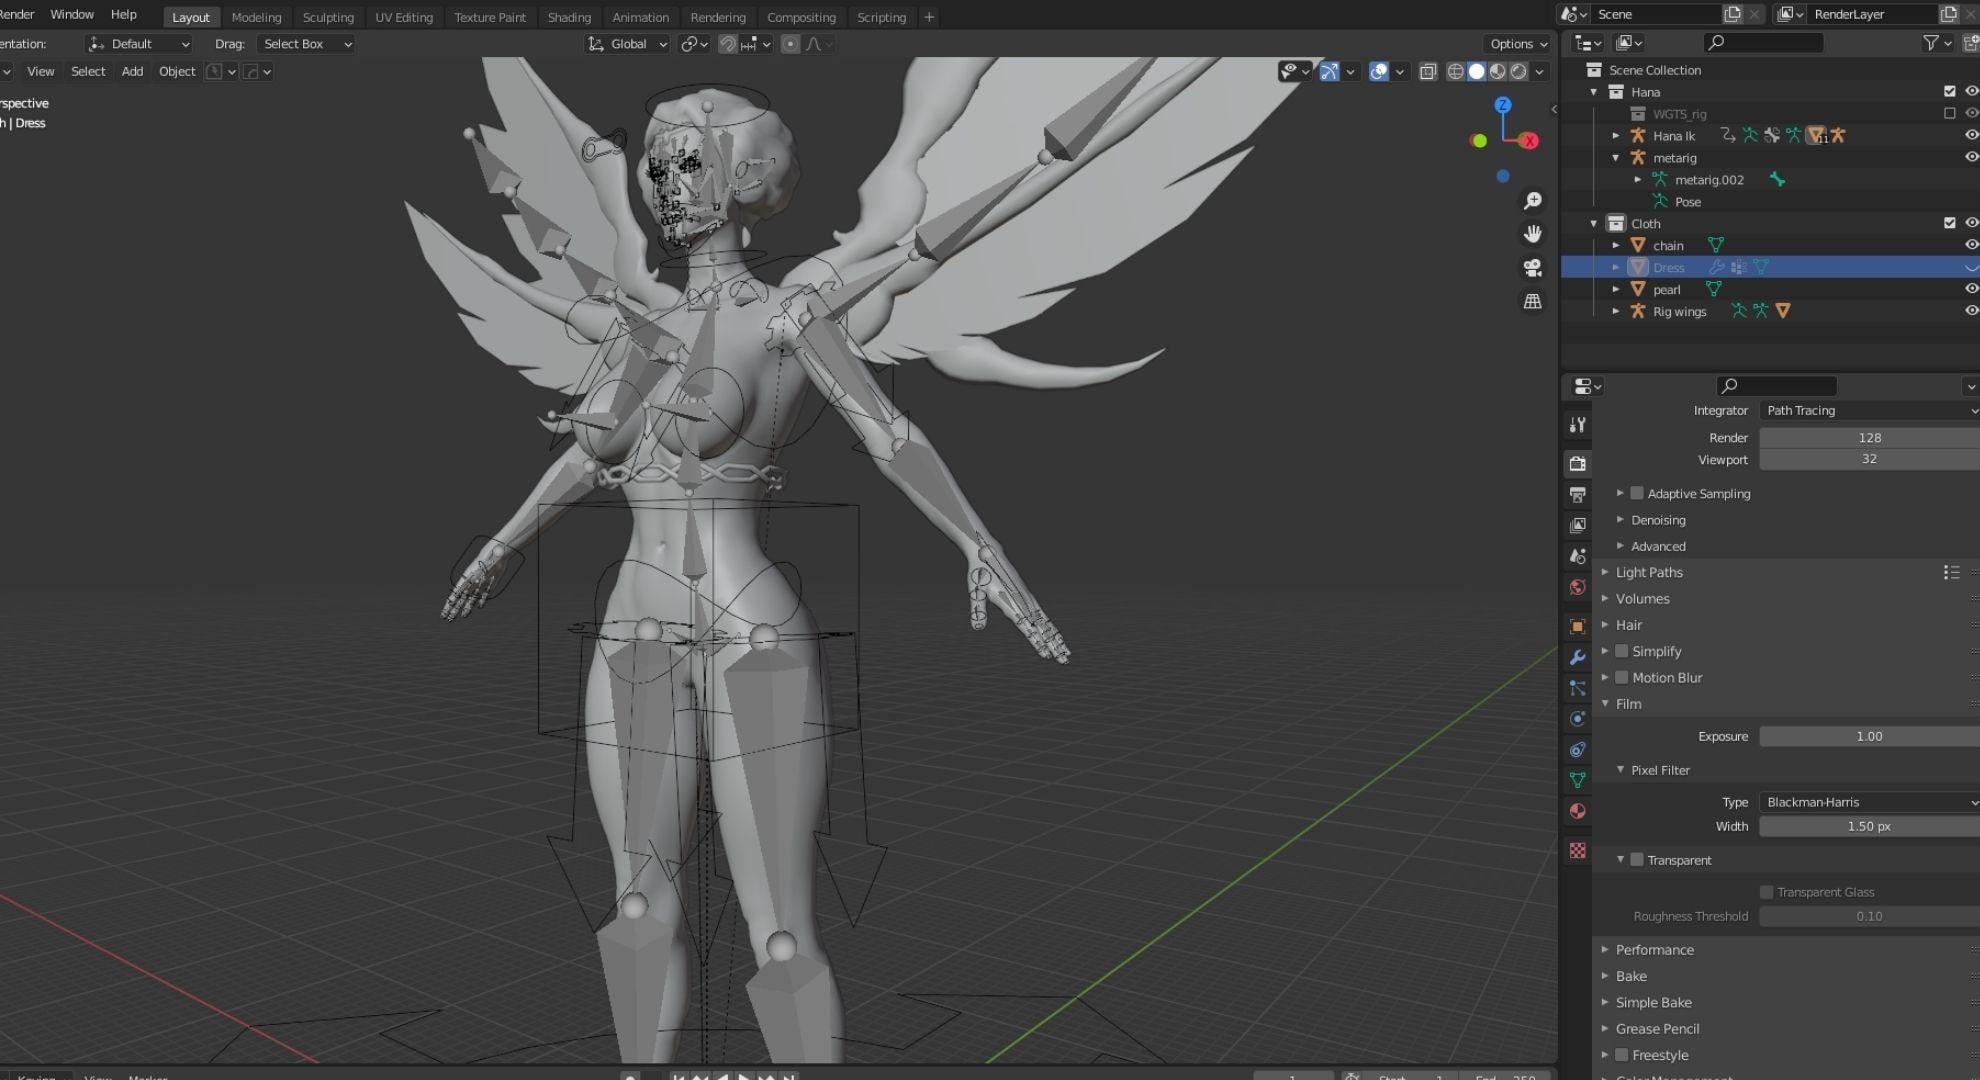Switch to the Shading workspace tab

[x=569, y=17]
